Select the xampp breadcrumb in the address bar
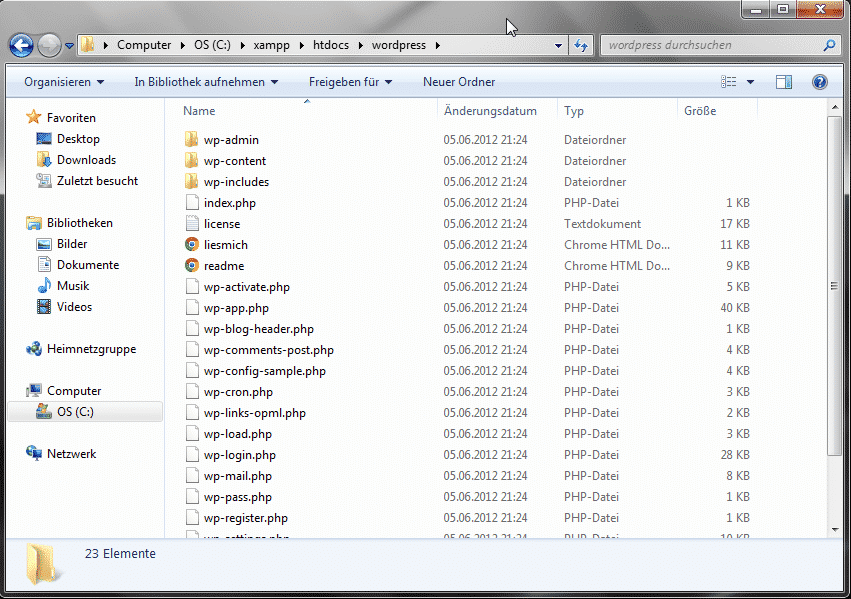Image resolution: width=851 pixels, height=599 pixels. pos(271,45)
